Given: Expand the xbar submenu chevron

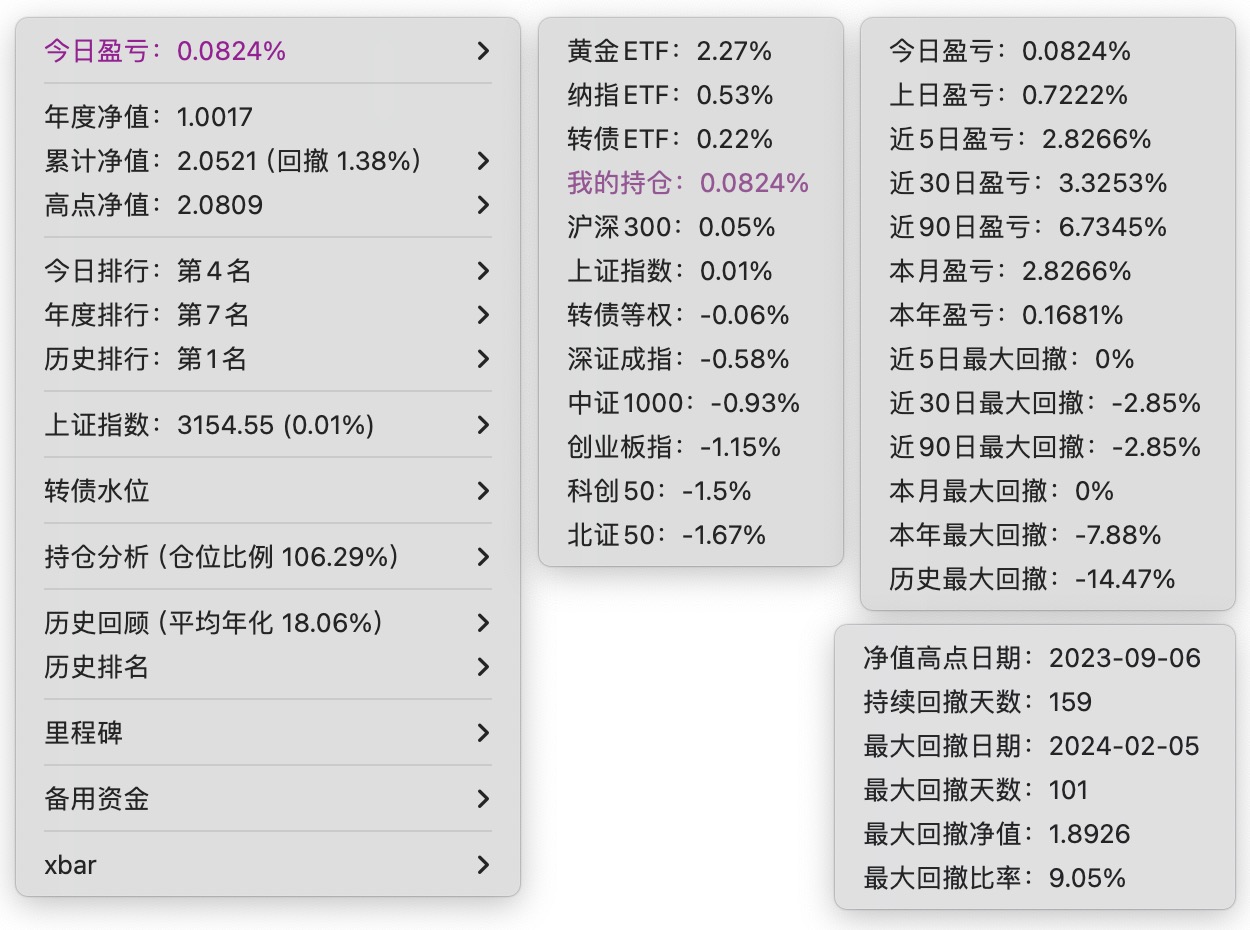Looking at the screenshot, I should point(483,865).
